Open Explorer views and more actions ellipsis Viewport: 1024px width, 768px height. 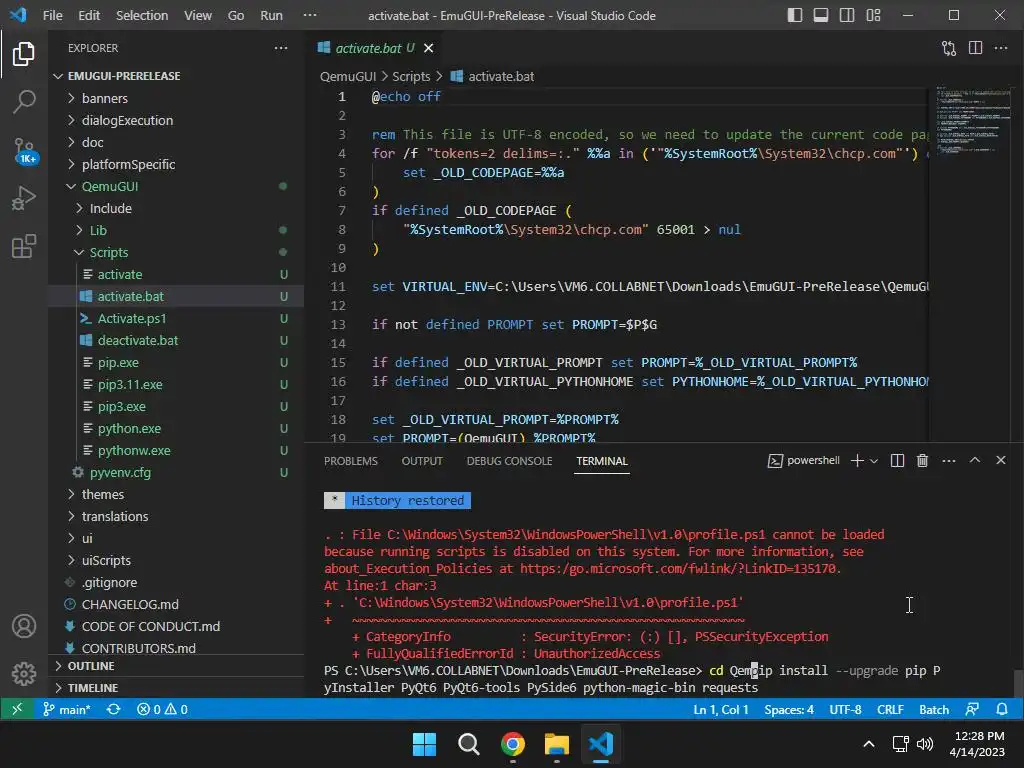[x=281, y=48]
